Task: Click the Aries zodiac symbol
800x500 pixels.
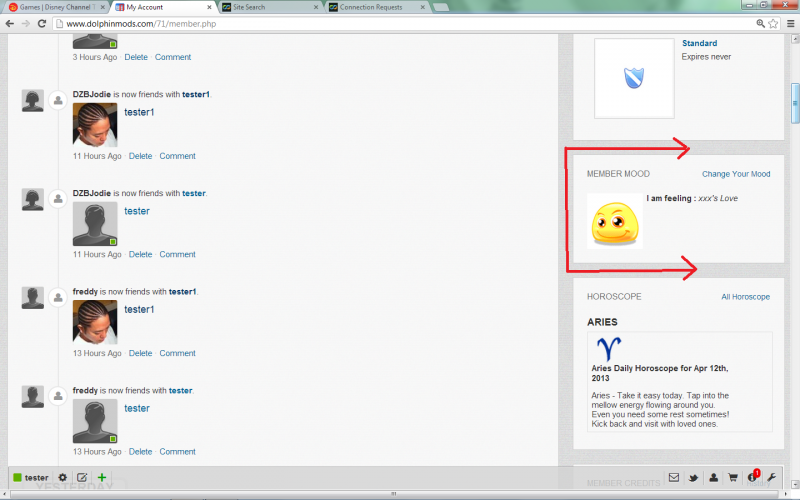Action: point(609,348)
